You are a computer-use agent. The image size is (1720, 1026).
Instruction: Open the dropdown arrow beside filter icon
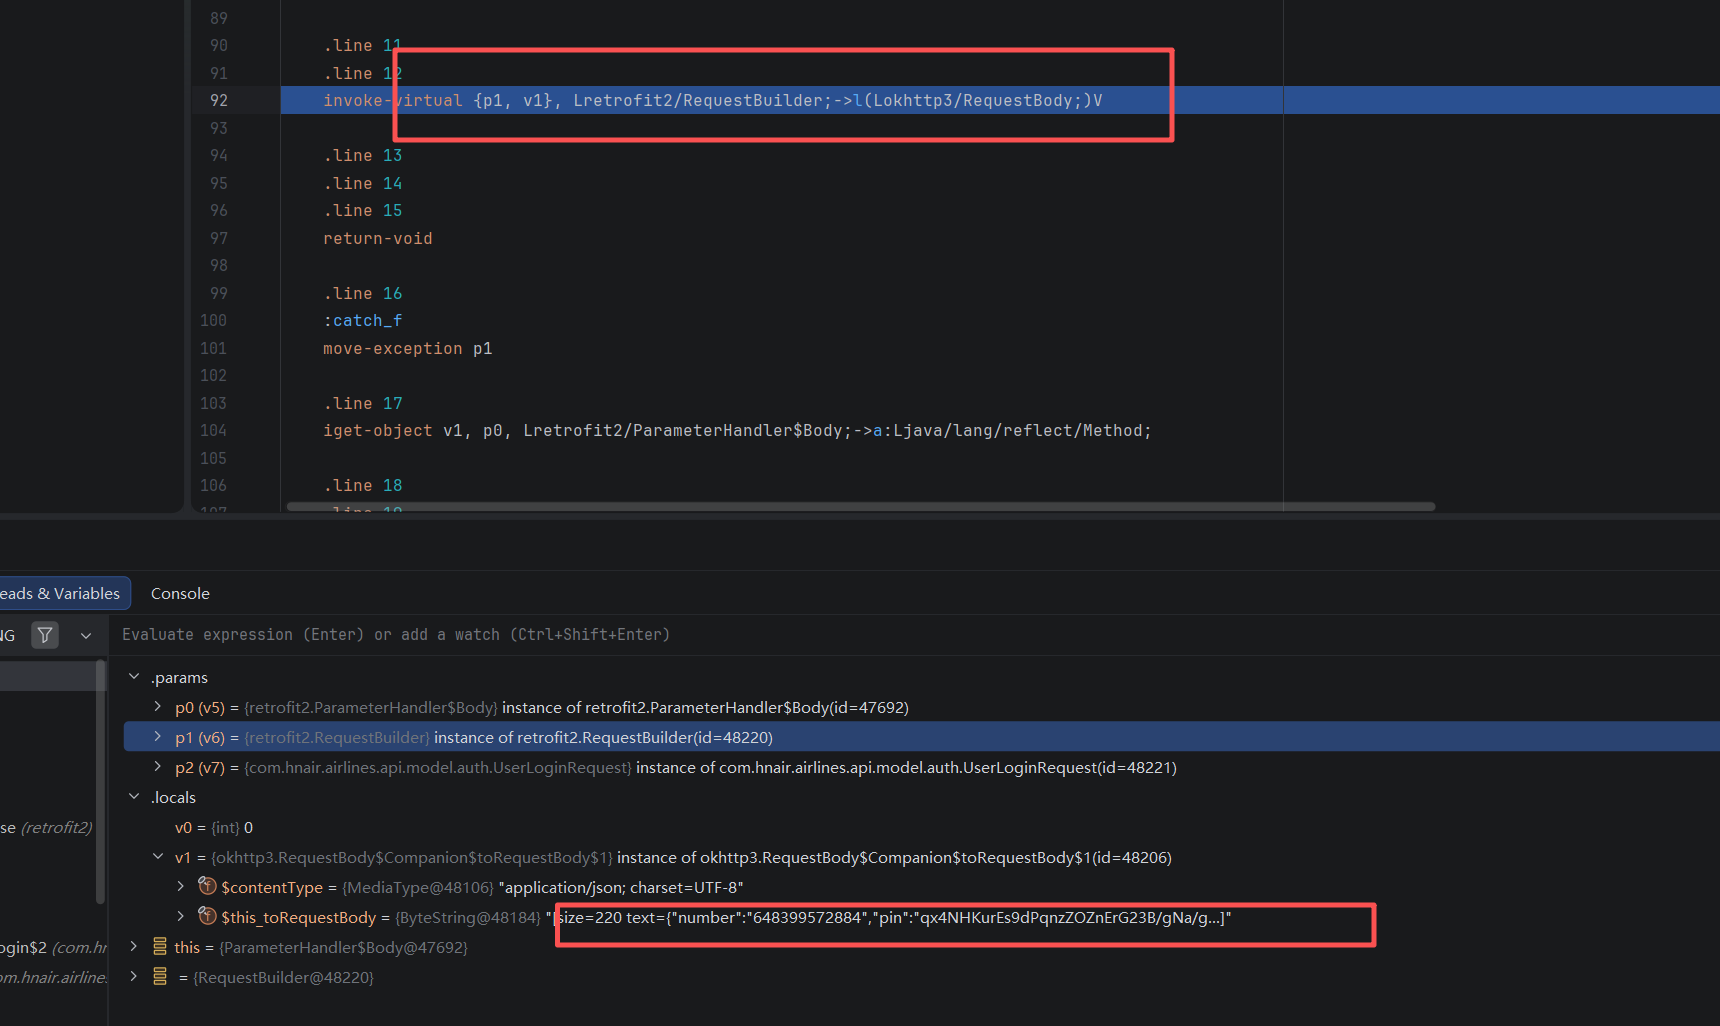[86, 635]
